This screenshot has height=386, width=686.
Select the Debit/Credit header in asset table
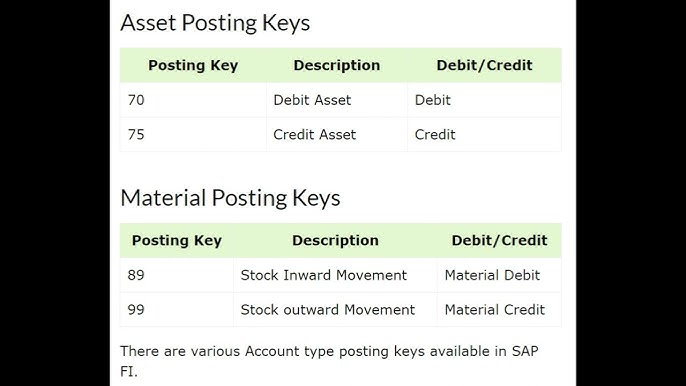pos(484,65)
